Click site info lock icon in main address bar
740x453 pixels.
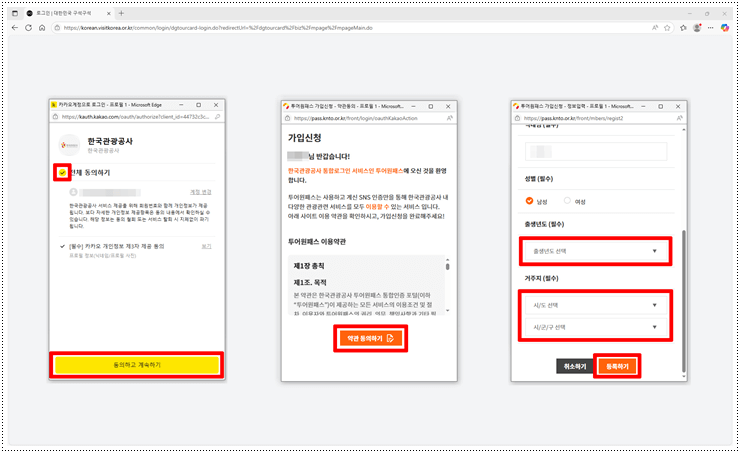click(58, 28)
